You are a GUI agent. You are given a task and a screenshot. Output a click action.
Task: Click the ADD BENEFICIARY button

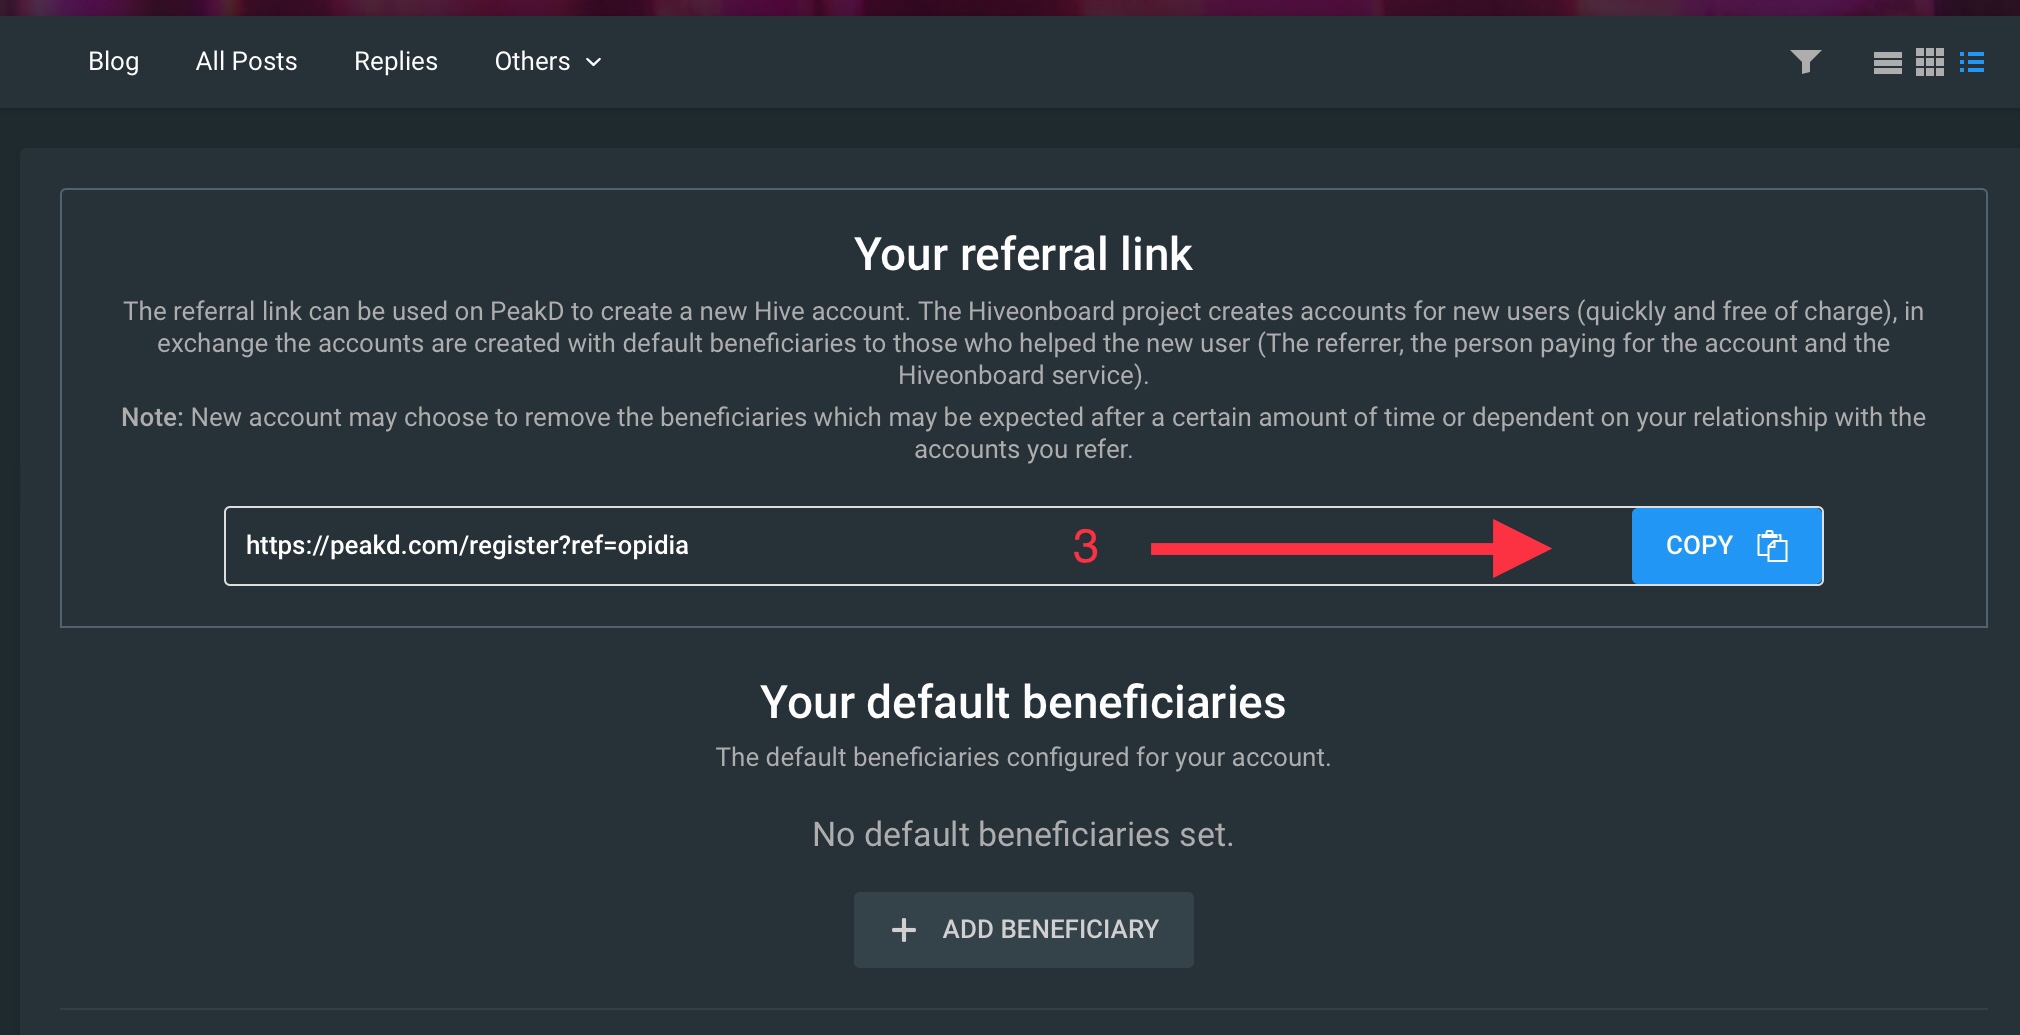(x=1023, y=930)
